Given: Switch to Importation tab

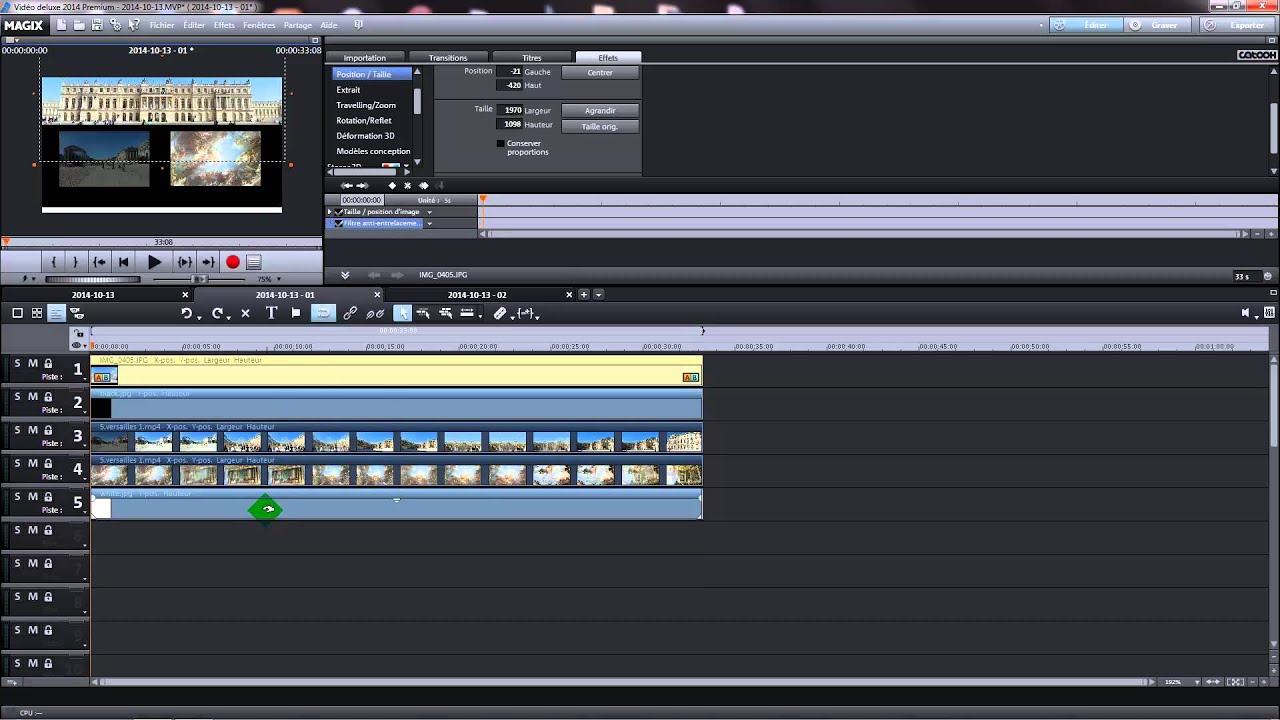Looking at the screenshot, I should [x=365, y=58].
